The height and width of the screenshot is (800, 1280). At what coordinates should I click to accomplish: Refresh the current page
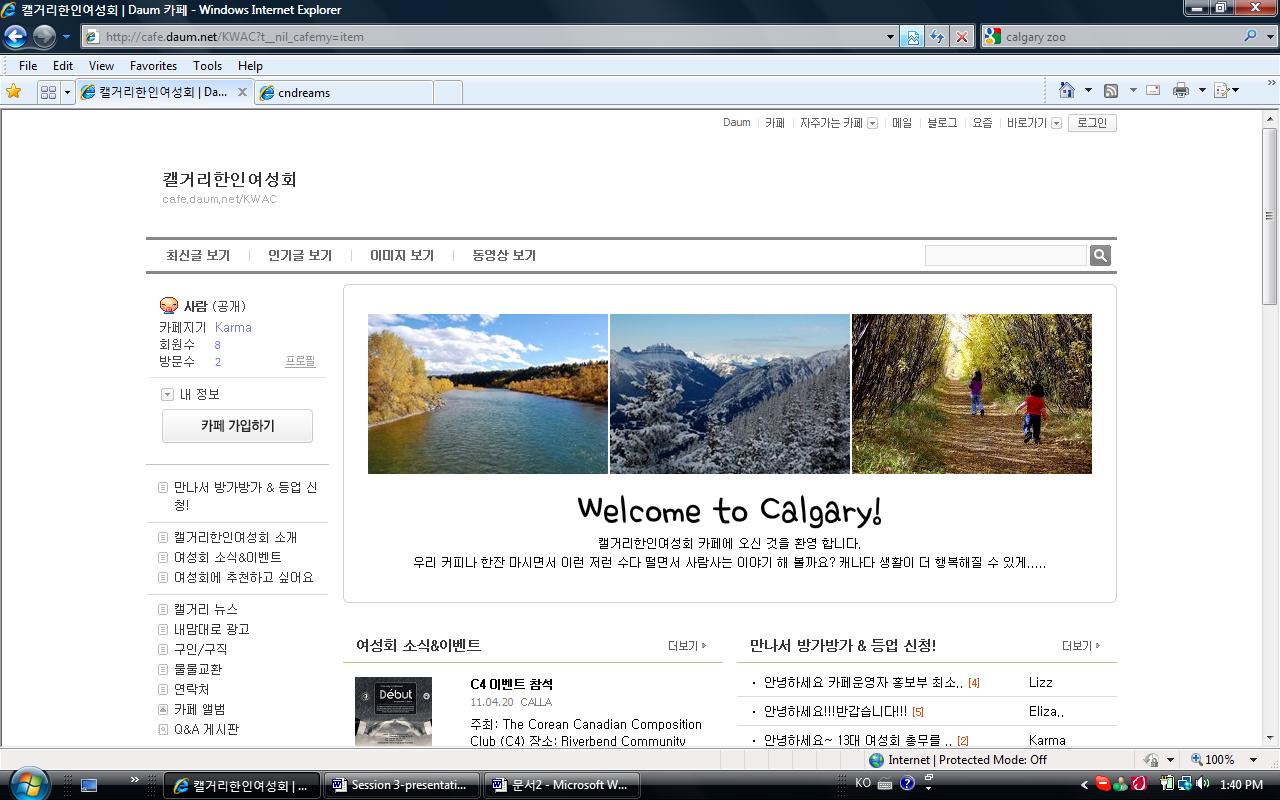pyautogui.click(x=937, y=37)
